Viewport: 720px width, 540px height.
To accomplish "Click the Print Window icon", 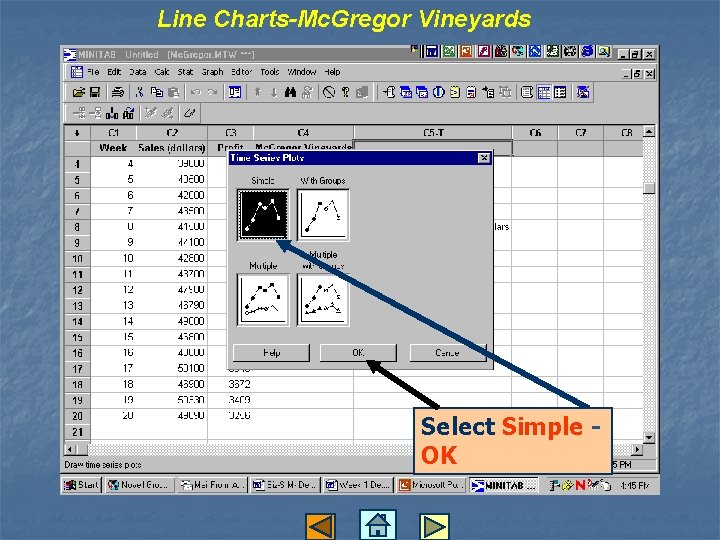I will click(x=118, y=92).
